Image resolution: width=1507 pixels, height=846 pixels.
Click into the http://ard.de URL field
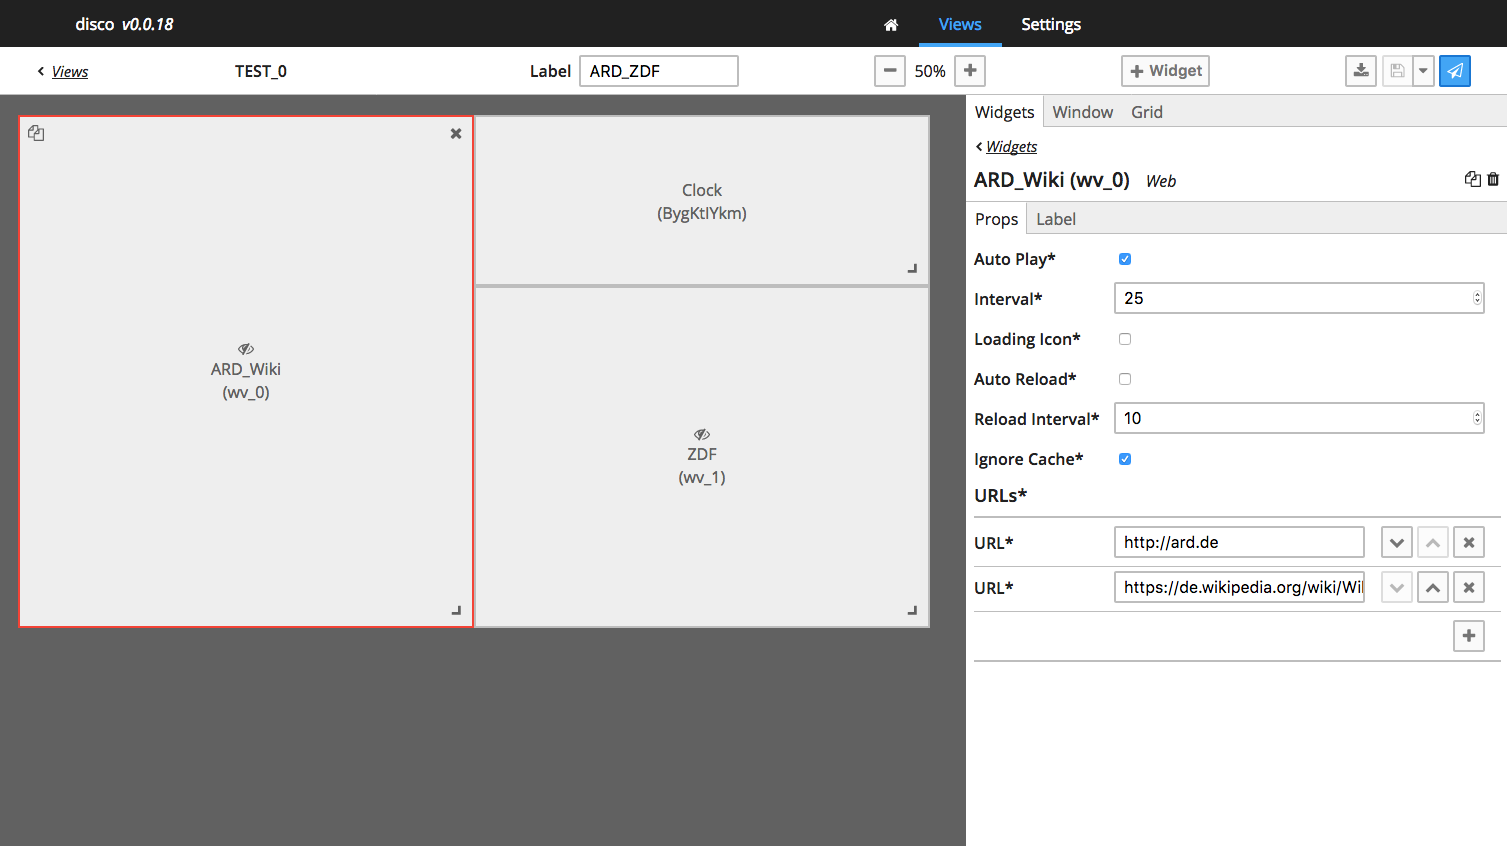[1239, 542]
